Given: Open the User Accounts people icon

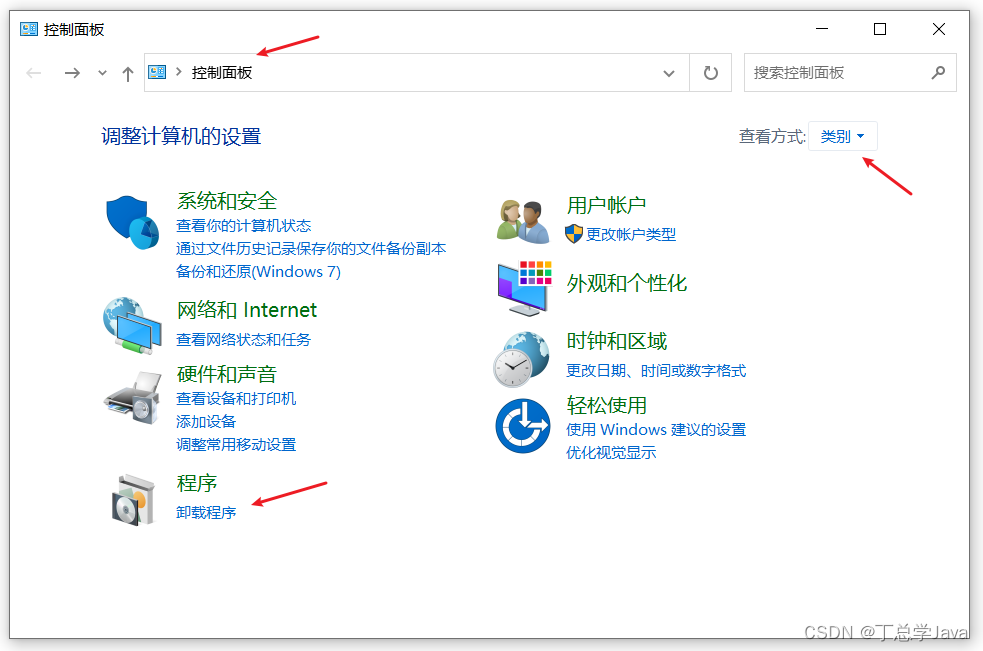Looking at the screenshot, I should point(523,221).
